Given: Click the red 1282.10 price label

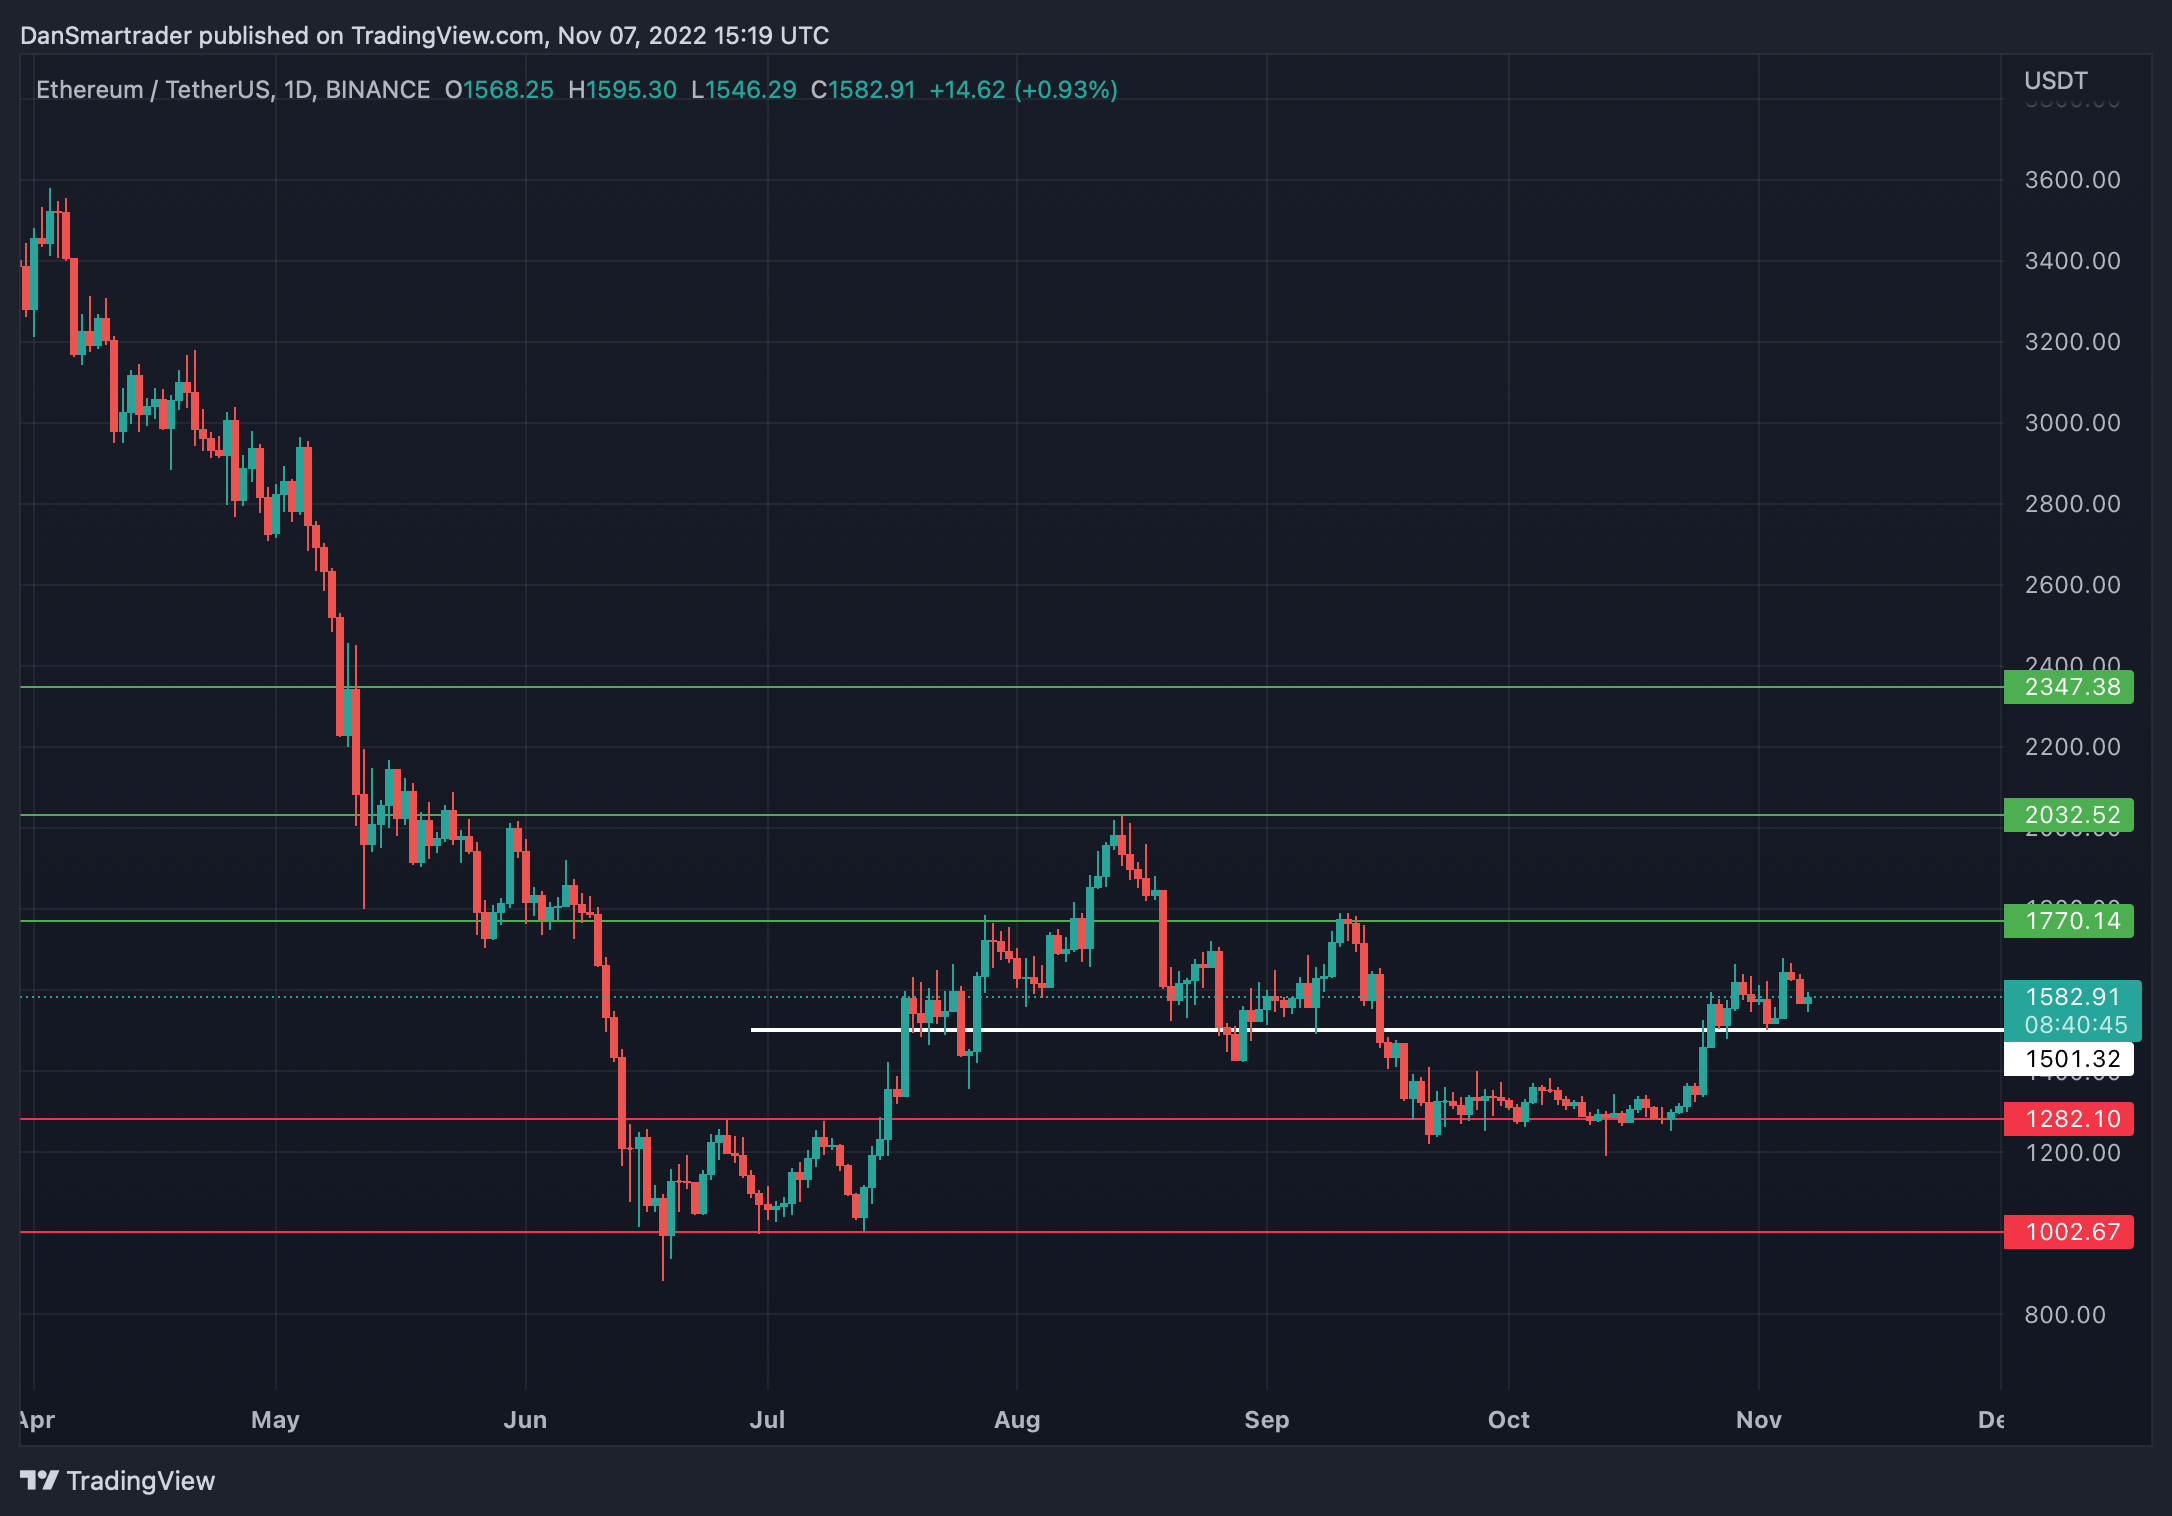Looking at the screenshot, I should [x=2068, y=1119].
